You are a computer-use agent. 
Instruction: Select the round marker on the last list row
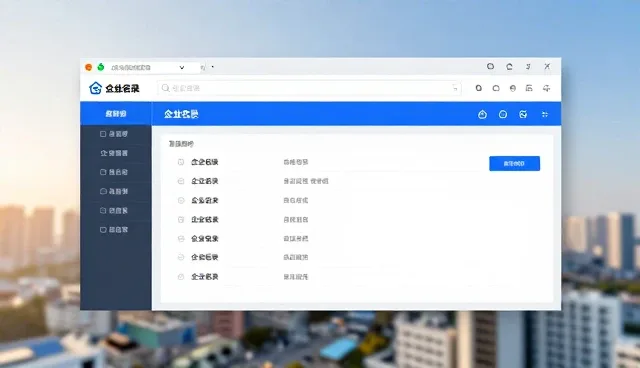coord(181,277)
